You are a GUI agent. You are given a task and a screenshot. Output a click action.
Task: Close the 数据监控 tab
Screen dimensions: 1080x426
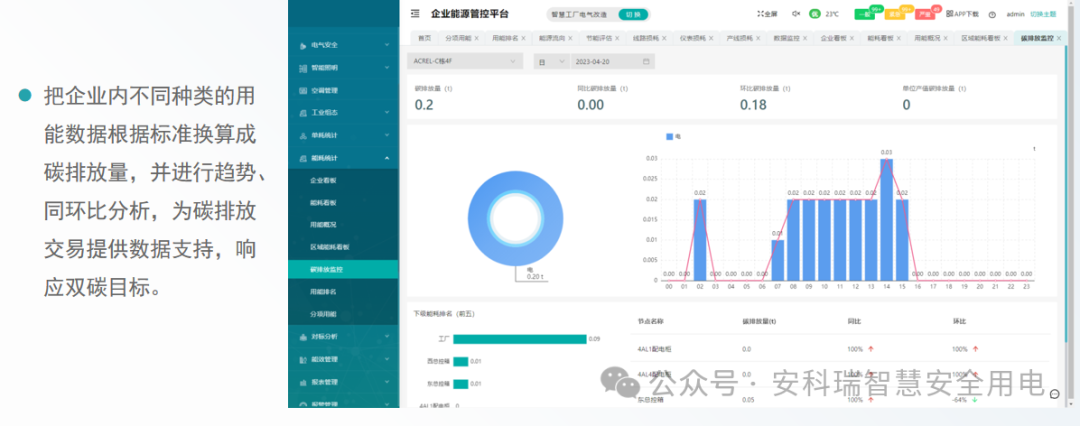[805, 39]
